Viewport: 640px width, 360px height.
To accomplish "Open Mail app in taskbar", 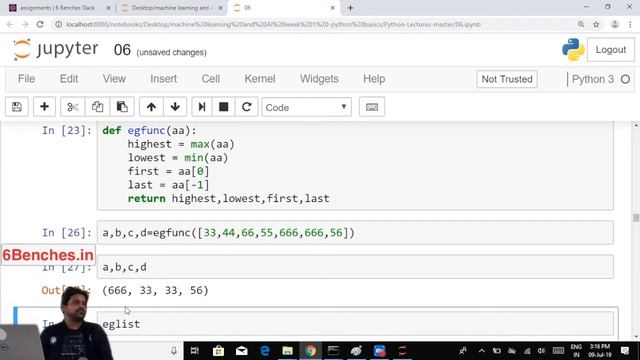I will (242, 351).
